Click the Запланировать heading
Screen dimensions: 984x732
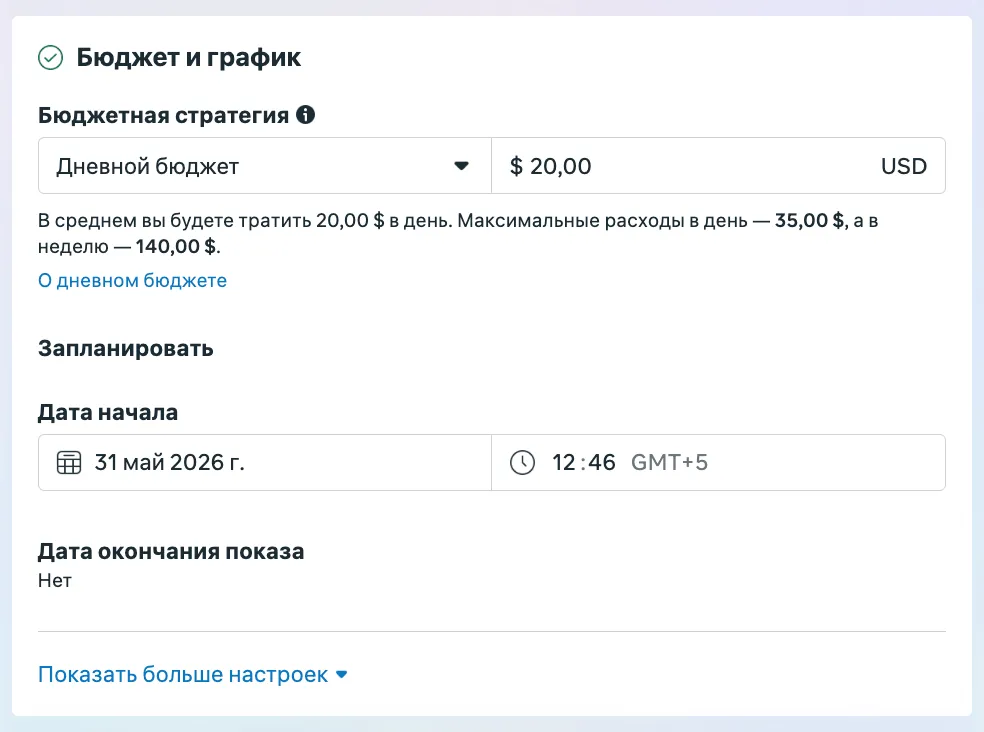pyautogui.click(x=126, y=348)
